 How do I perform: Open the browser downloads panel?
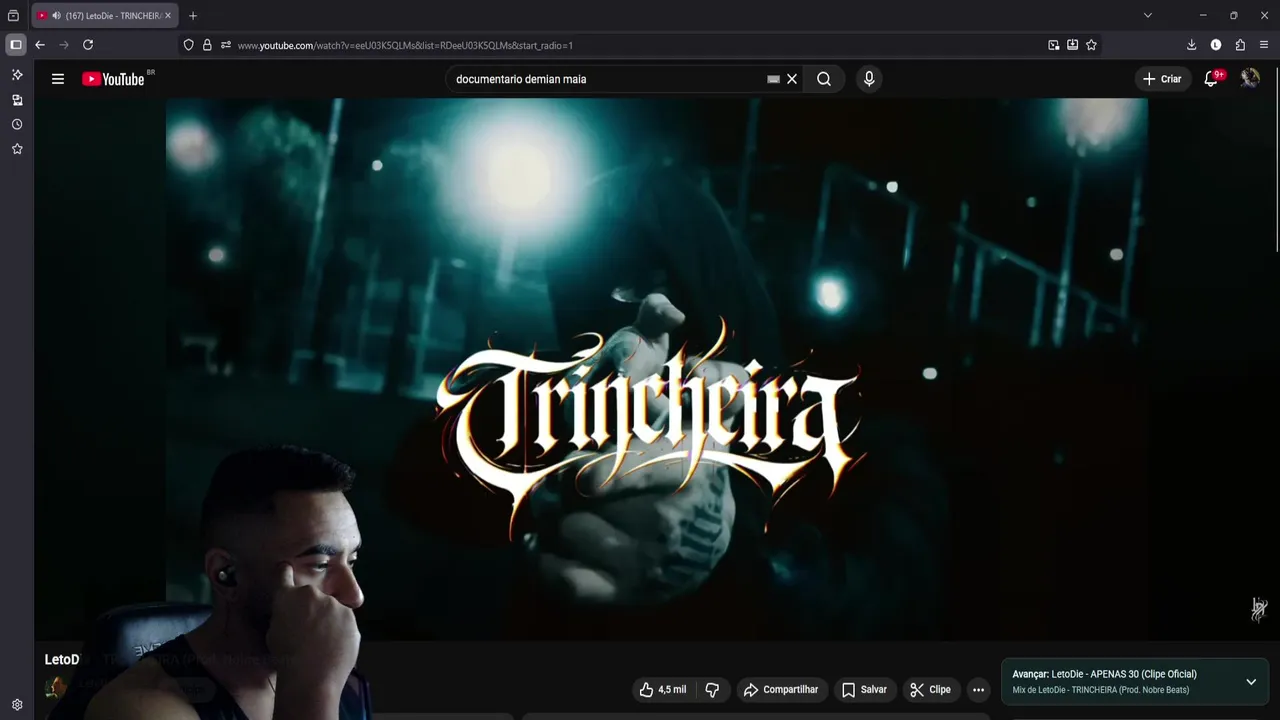1191,45
